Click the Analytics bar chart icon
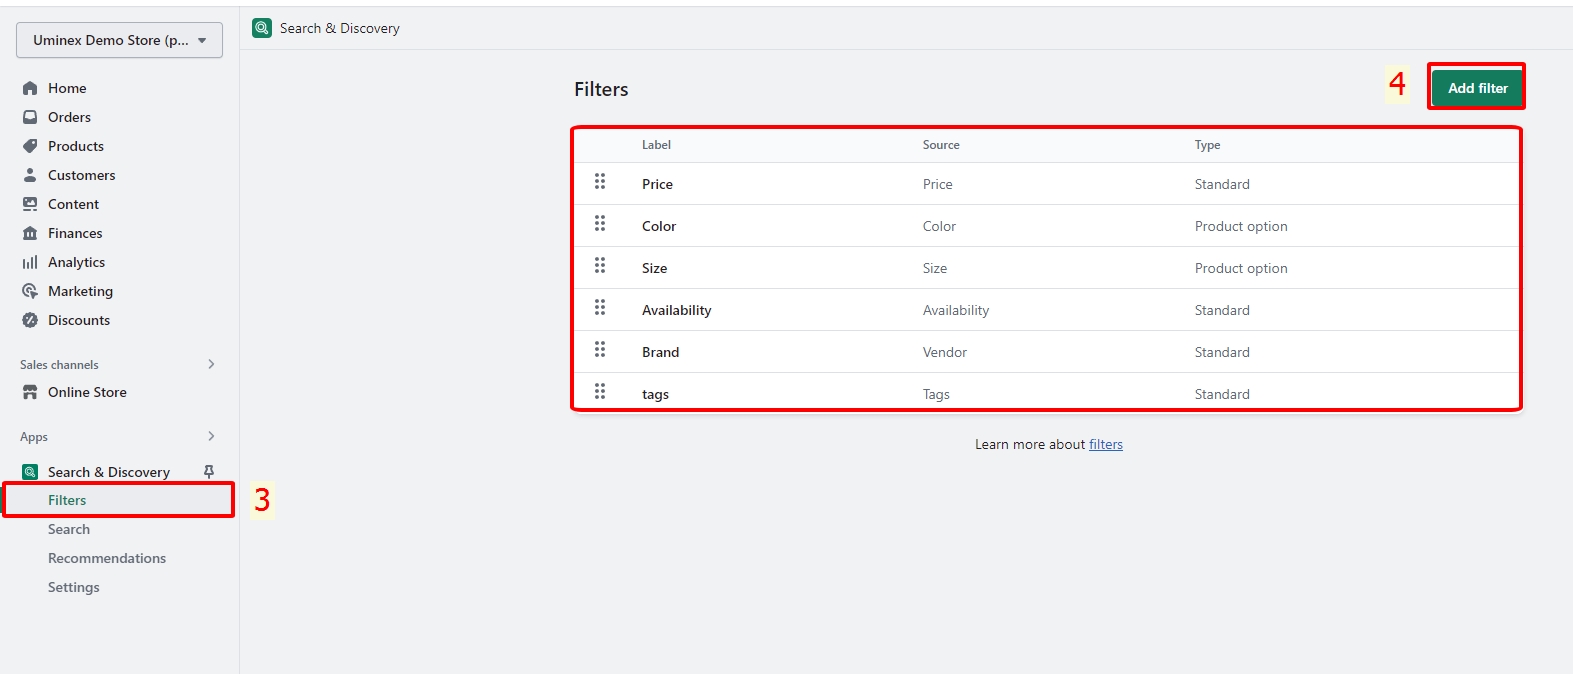 30,262
